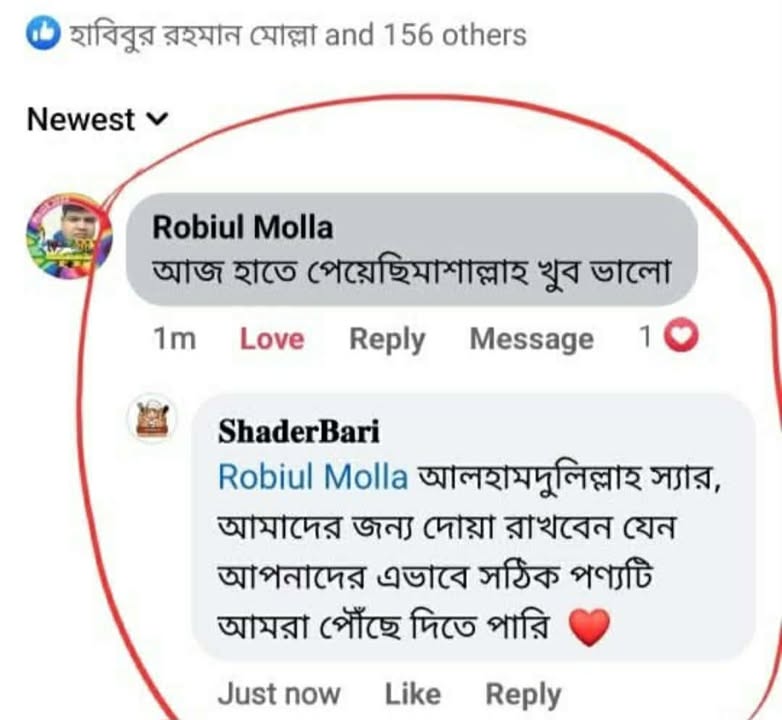Open Robiul Molla's profile picture
The image size is (782, 720).
(x=68, y=235)
